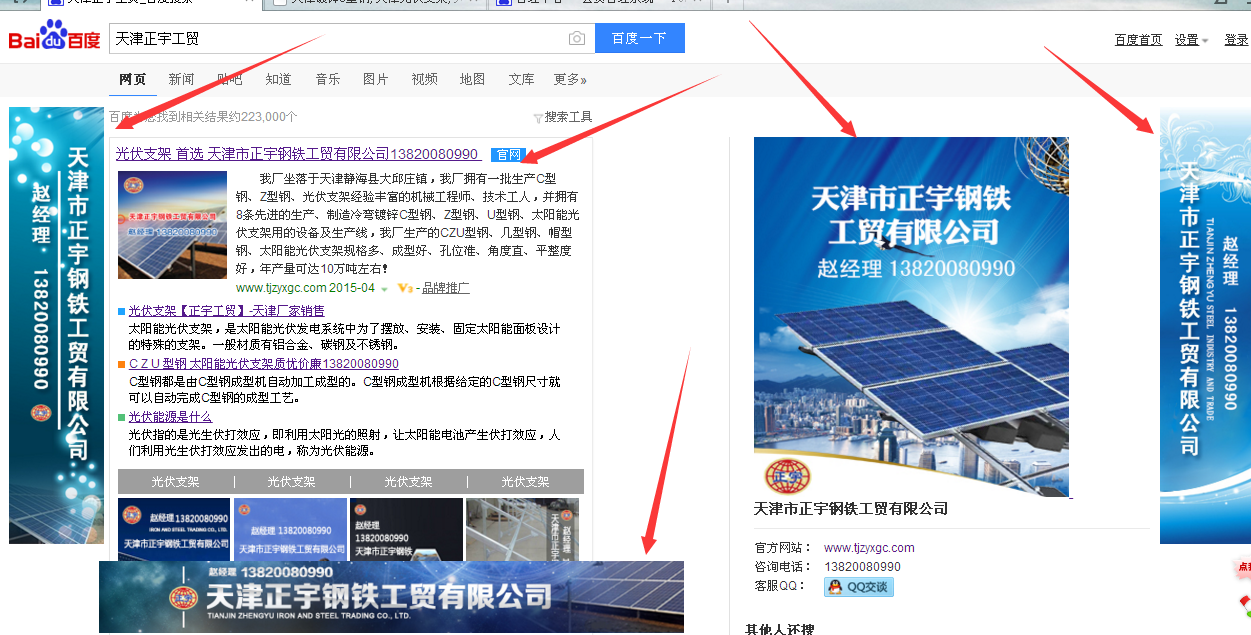Open fourth product thumbnail showing steel frames
The image size is (1251, 635).
(522, 530)
